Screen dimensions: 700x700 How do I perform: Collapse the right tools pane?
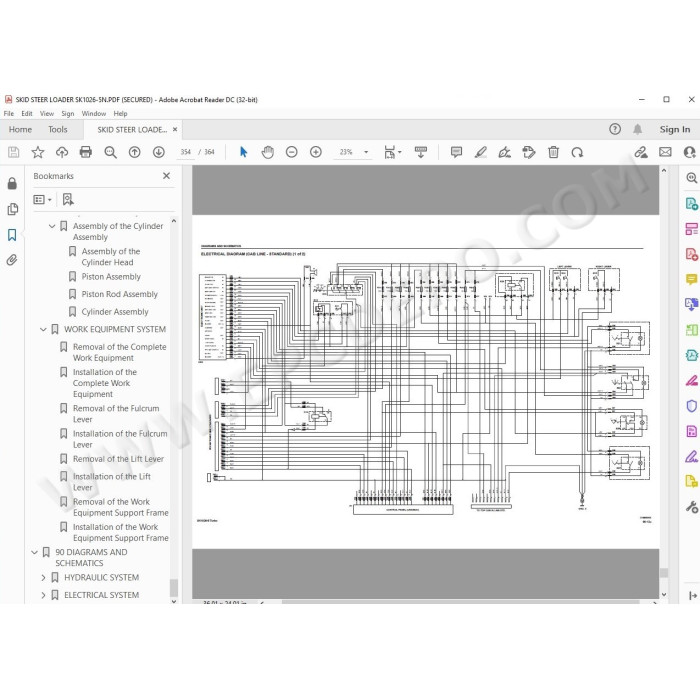click(692, 596)
